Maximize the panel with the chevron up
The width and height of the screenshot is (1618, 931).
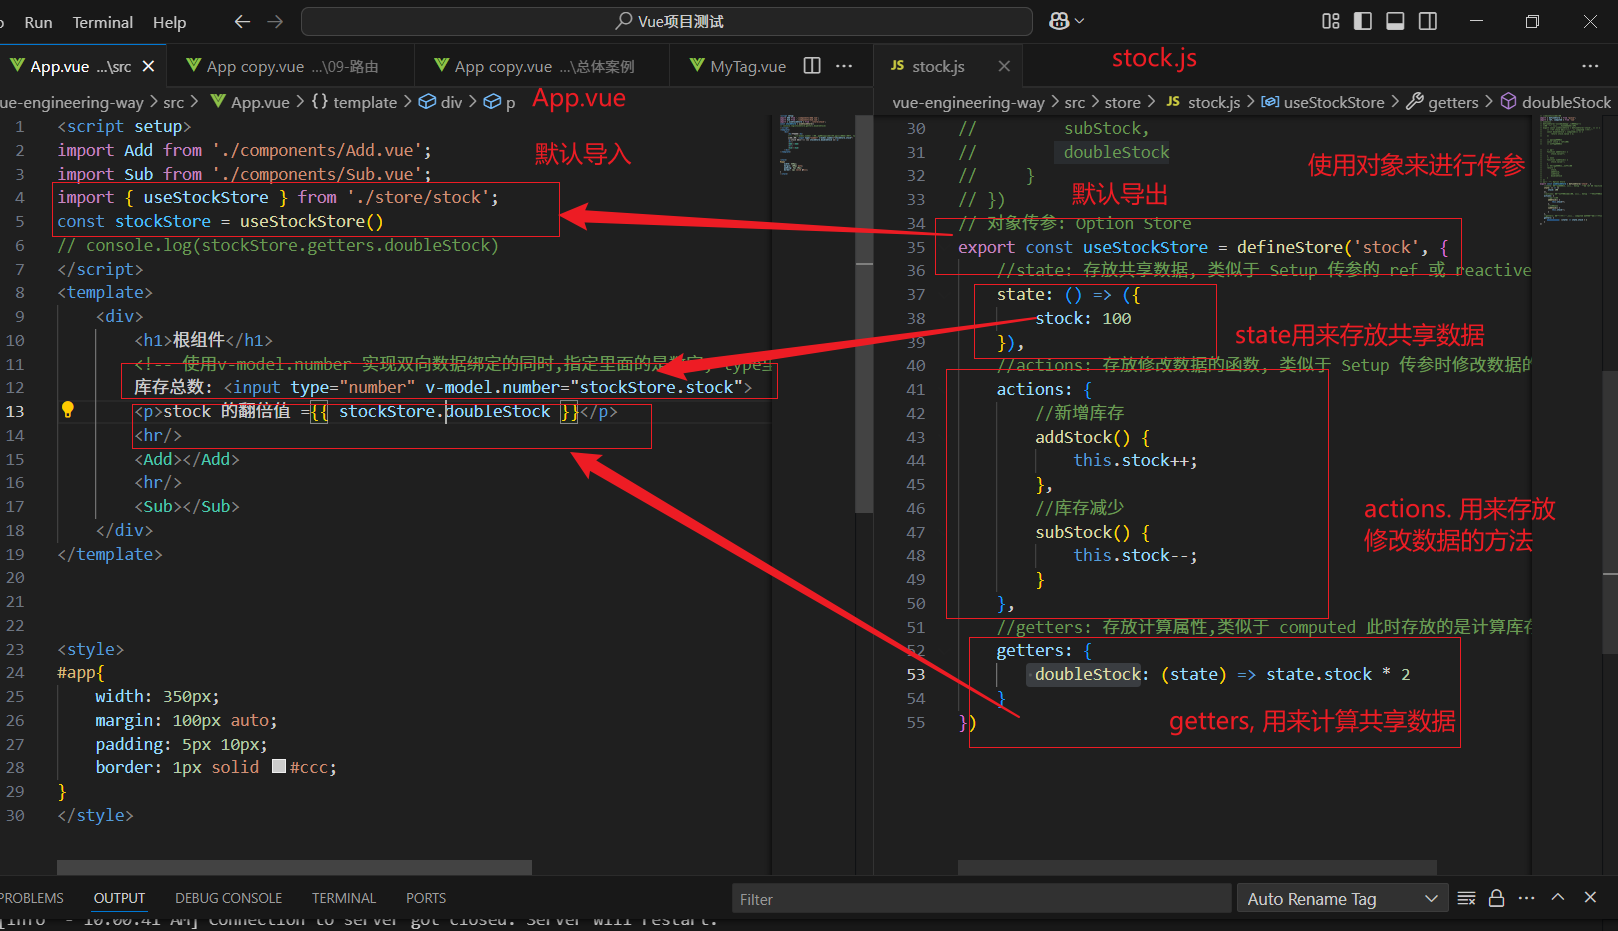1558,898
